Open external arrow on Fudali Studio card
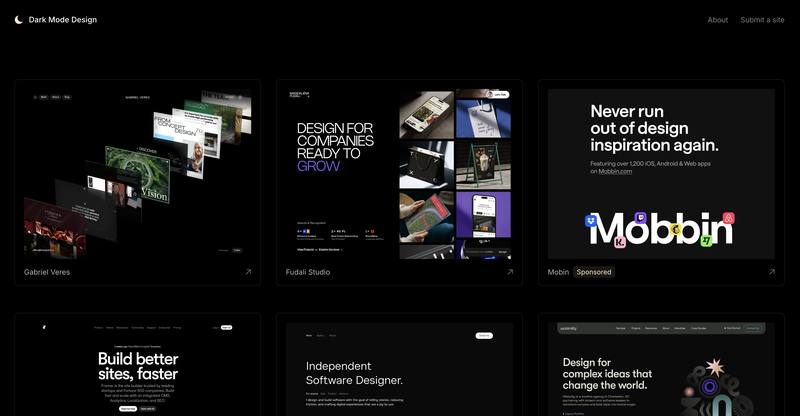This screenshot has height=416, width=800. point(510,272)
